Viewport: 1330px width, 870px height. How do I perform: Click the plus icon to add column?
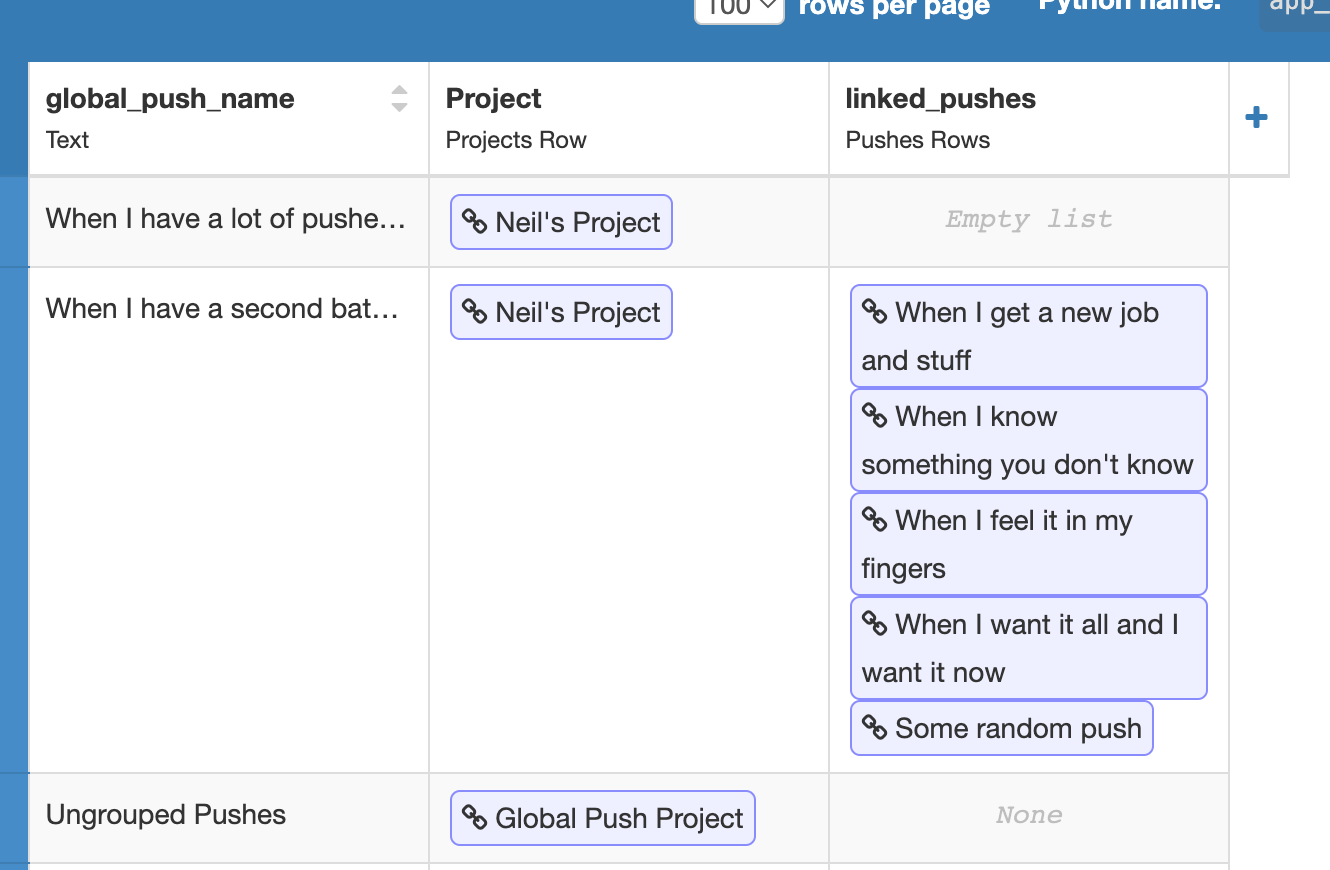tap(1256, 118)
